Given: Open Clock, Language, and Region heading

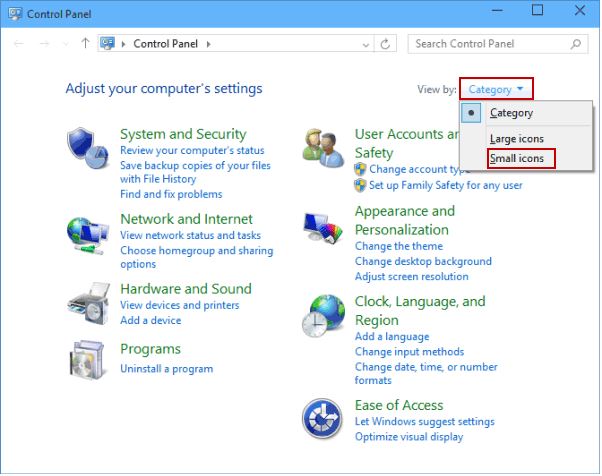Looking at the screenshot, I should (420, 311).
